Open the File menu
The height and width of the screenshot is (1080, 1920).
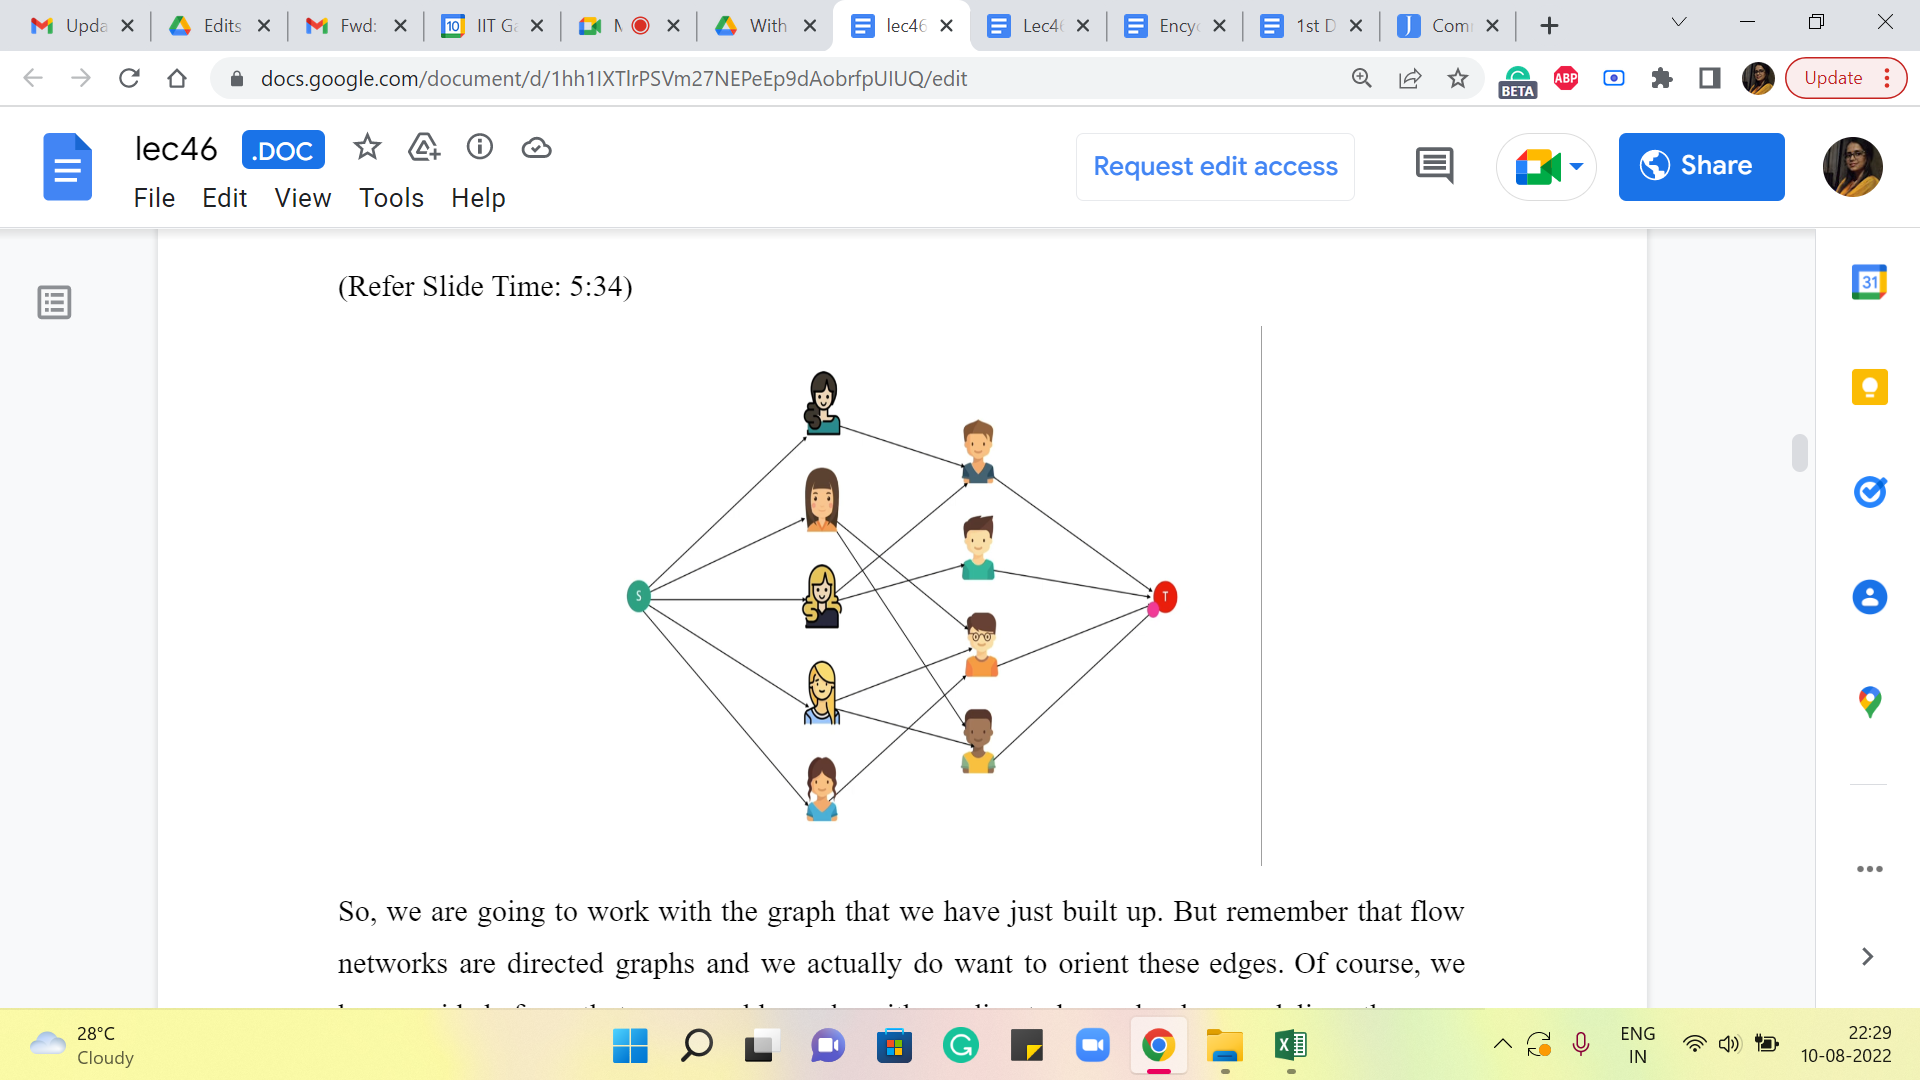coord(154,198)
